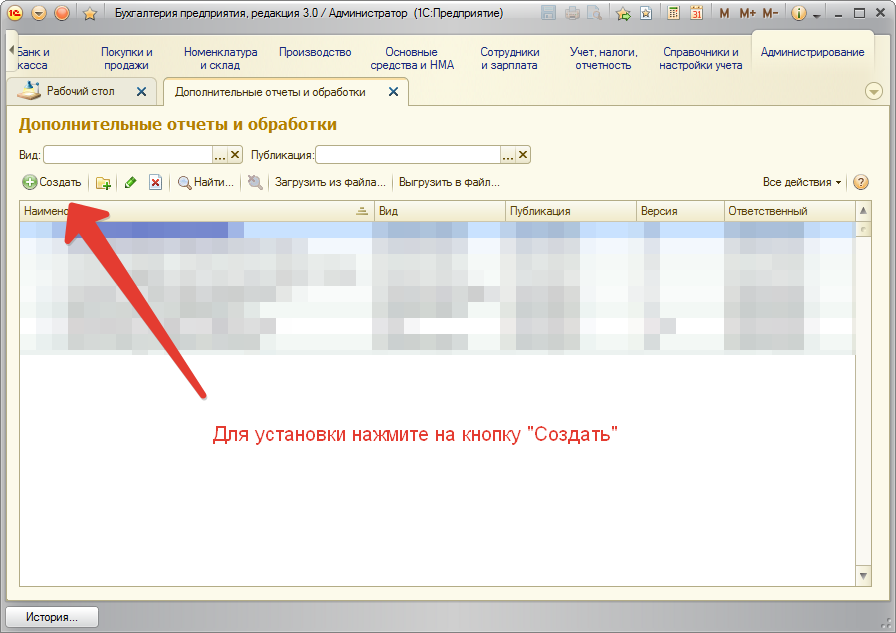896x633 pixels.
Task: Open help with the question mark icon
Action: click(860, 183)
